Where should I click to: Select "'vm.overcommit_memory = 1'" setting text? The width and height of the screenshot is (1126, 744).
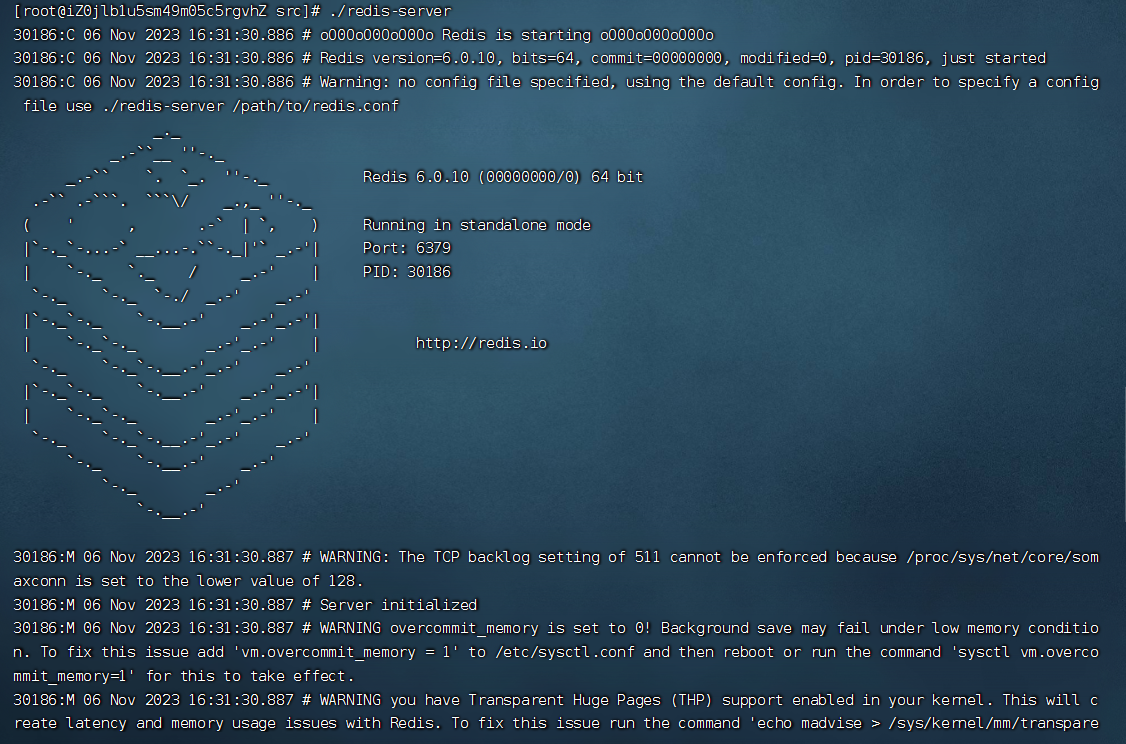348,652
